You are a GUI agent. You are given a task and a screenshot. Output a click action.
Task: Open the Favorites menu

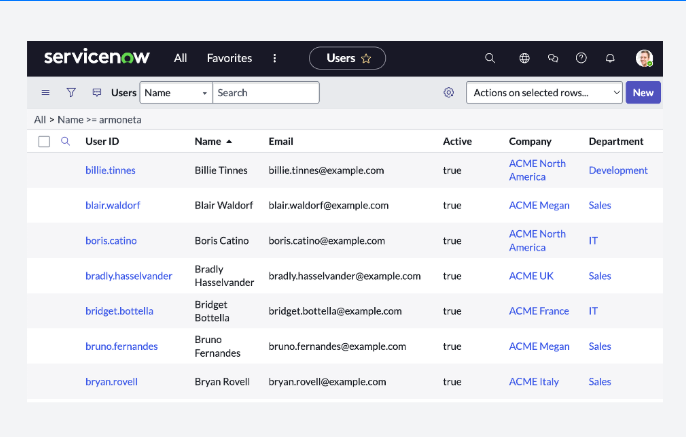(229, 58)
